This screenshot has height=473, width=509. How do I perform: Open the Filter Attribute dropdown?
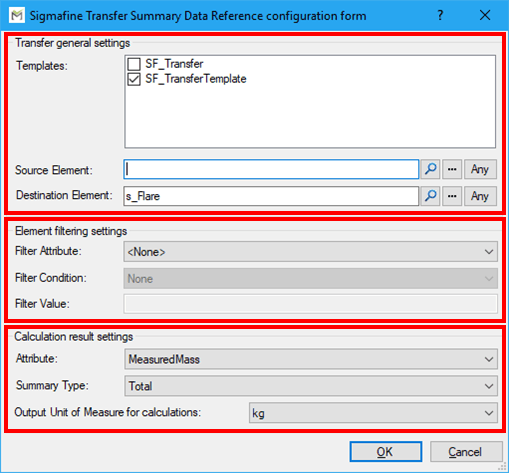click(x=311, y=252)
